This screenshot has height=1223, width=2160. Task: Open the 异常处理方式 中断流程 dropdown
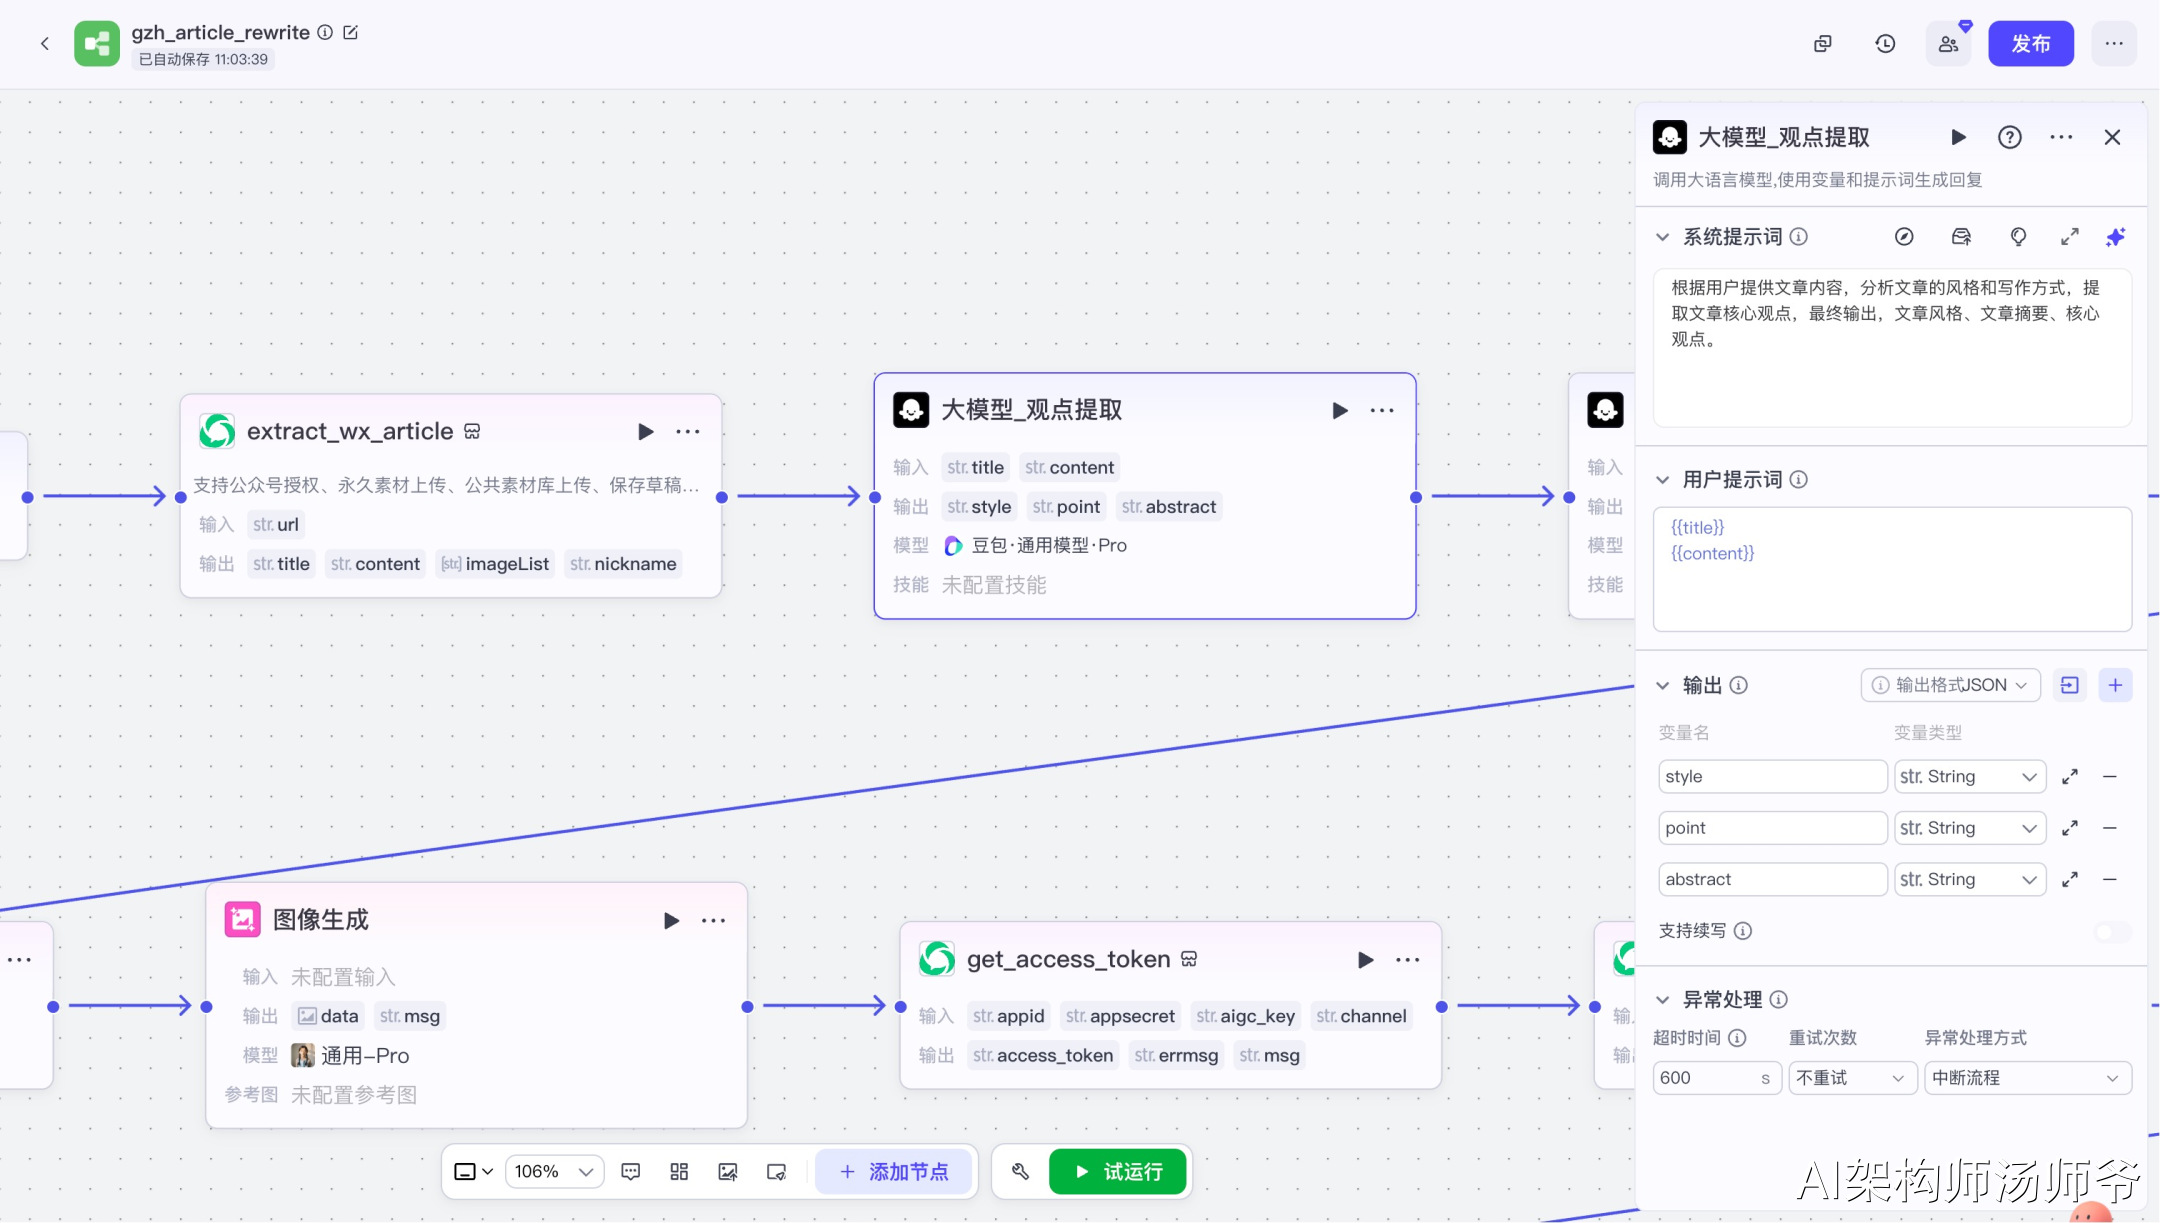2026,1078
